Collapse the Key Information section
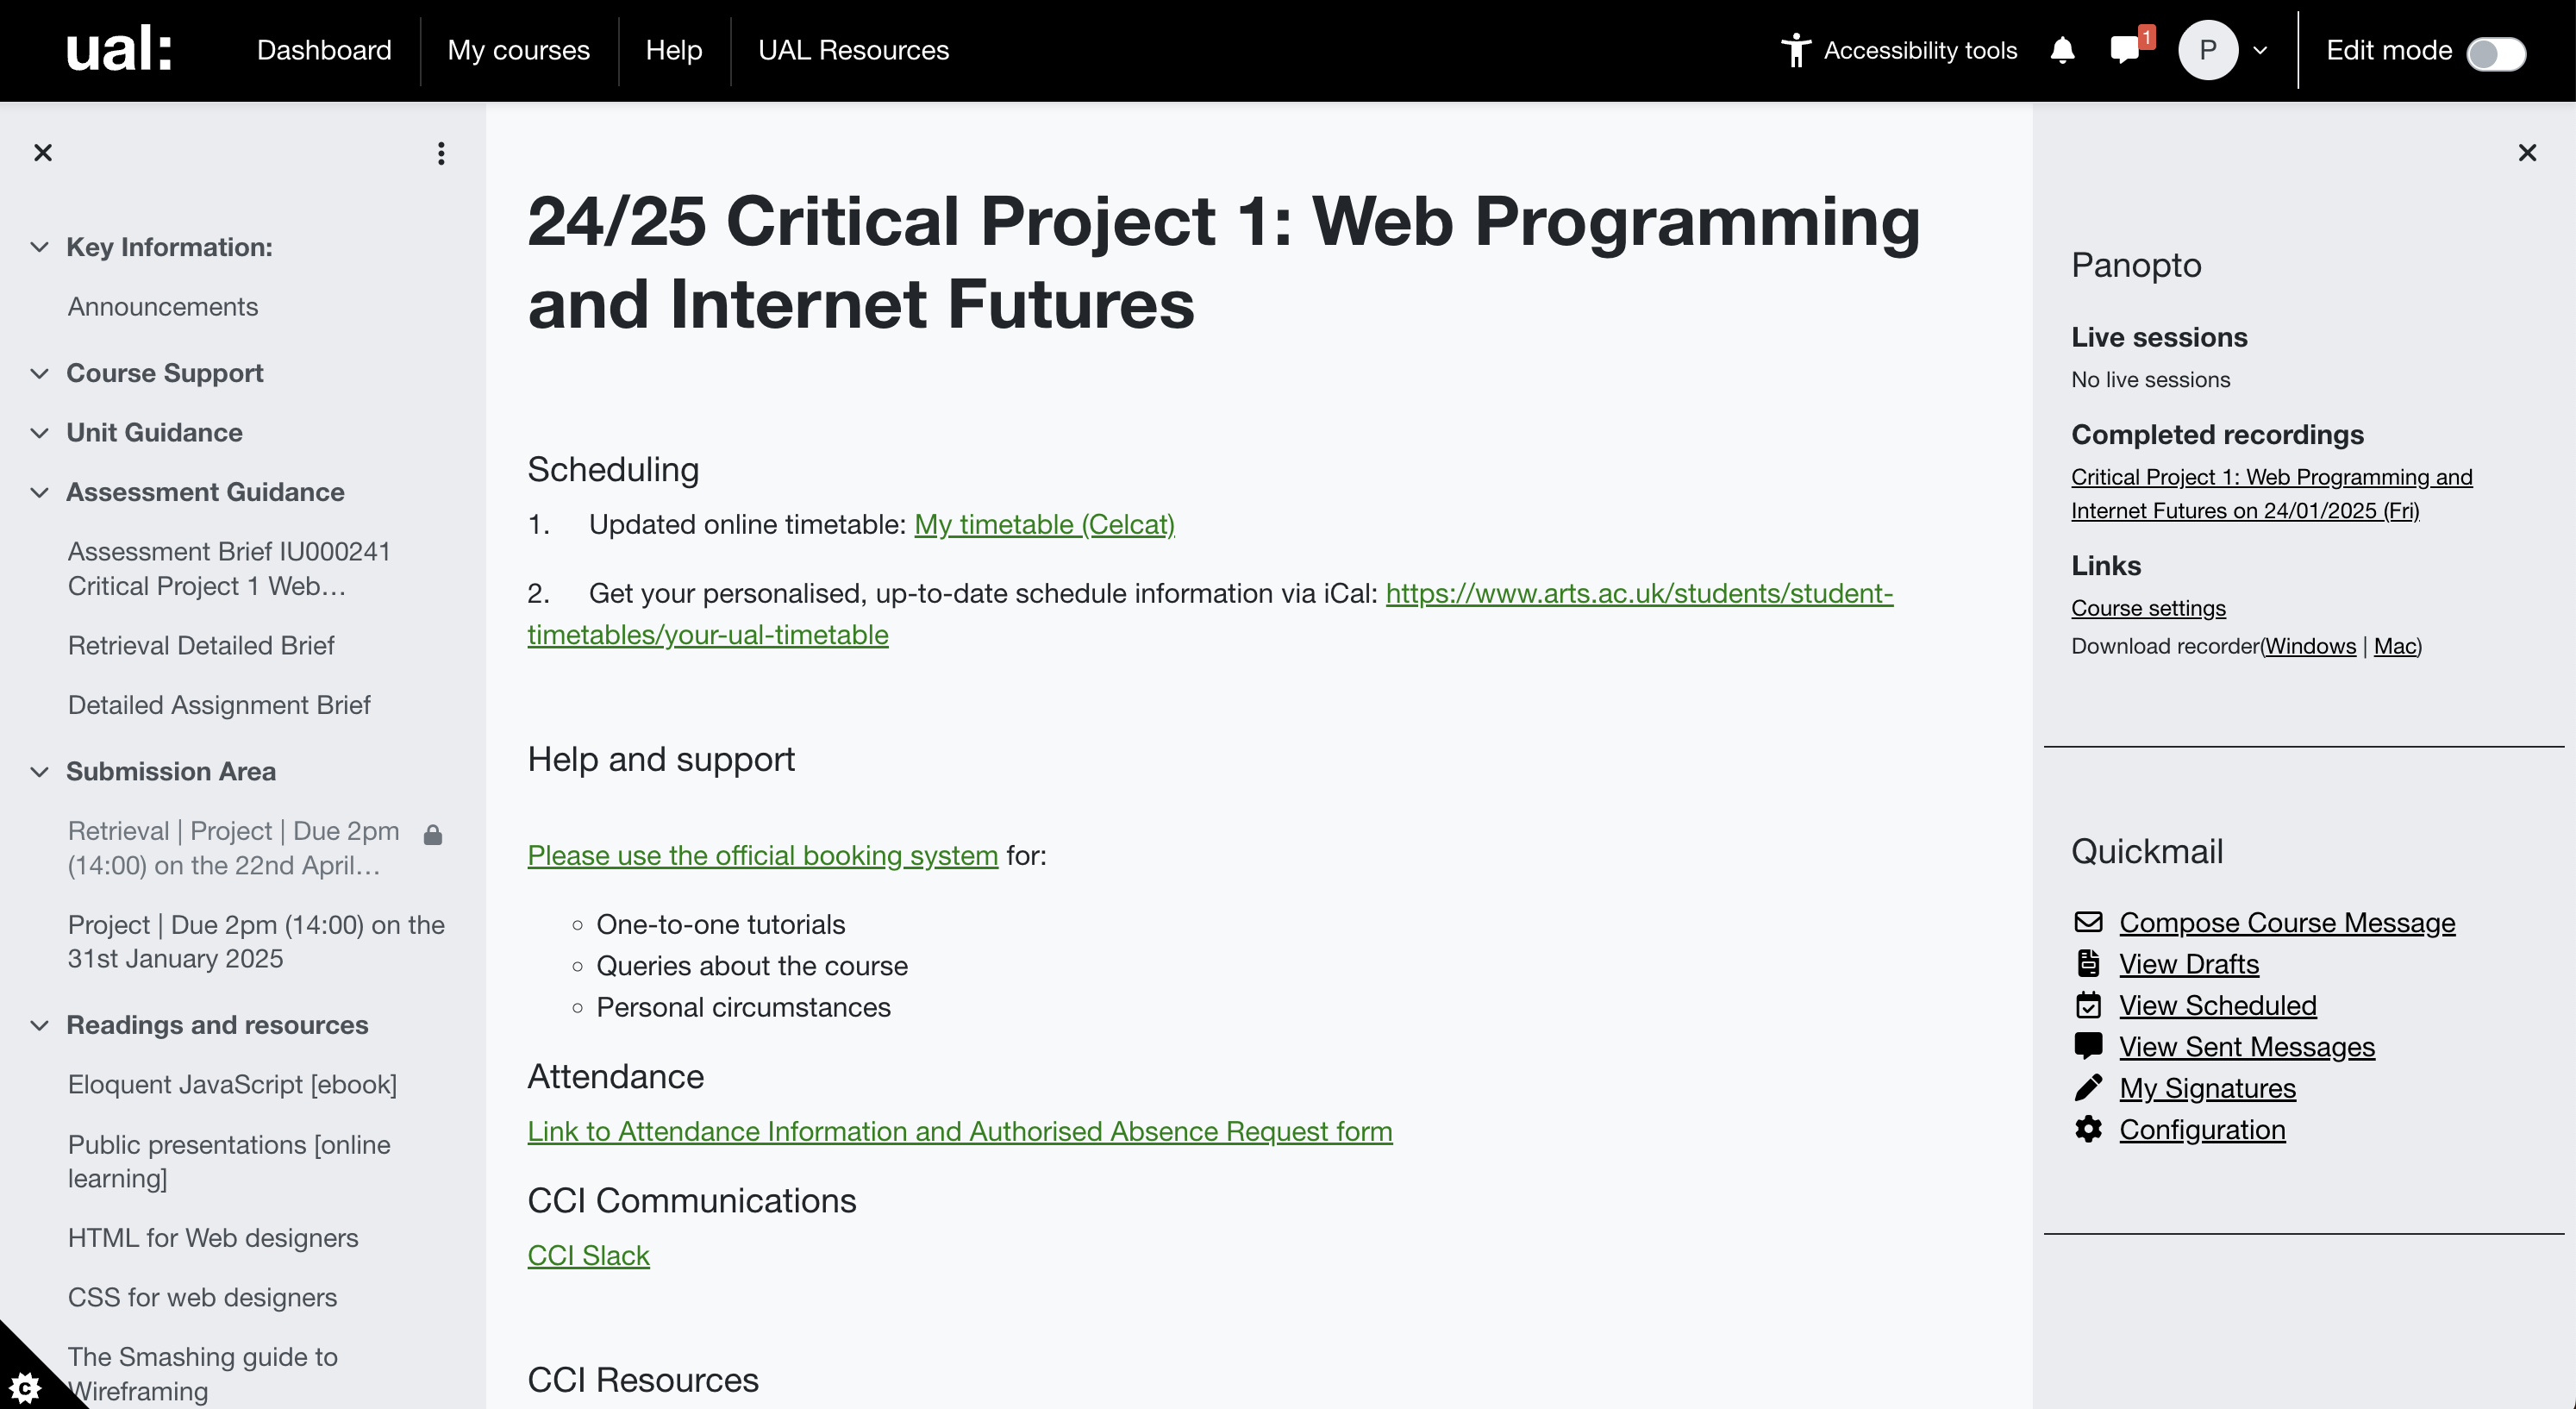2576x1409 pixels. (x=40, y=247)
